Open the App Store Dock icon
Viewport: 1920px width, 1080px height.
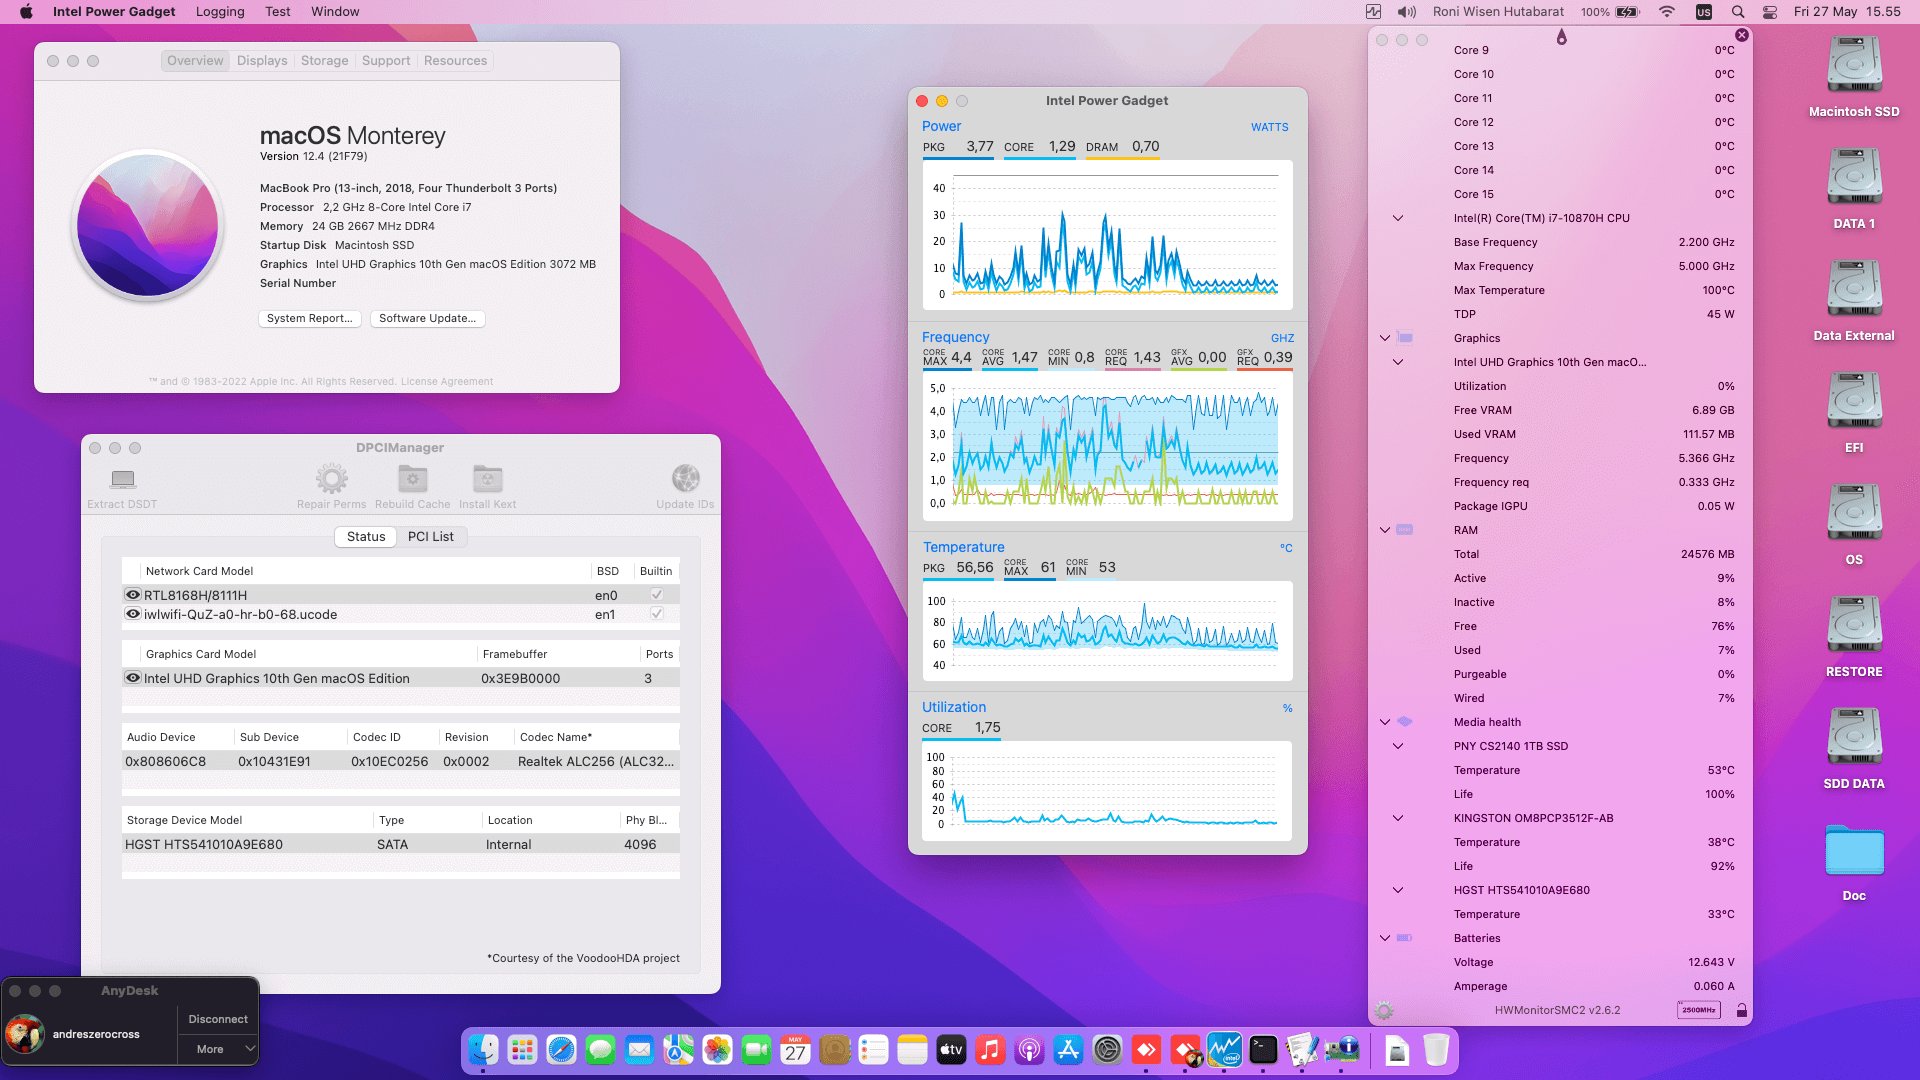tap(1068, 1049)
